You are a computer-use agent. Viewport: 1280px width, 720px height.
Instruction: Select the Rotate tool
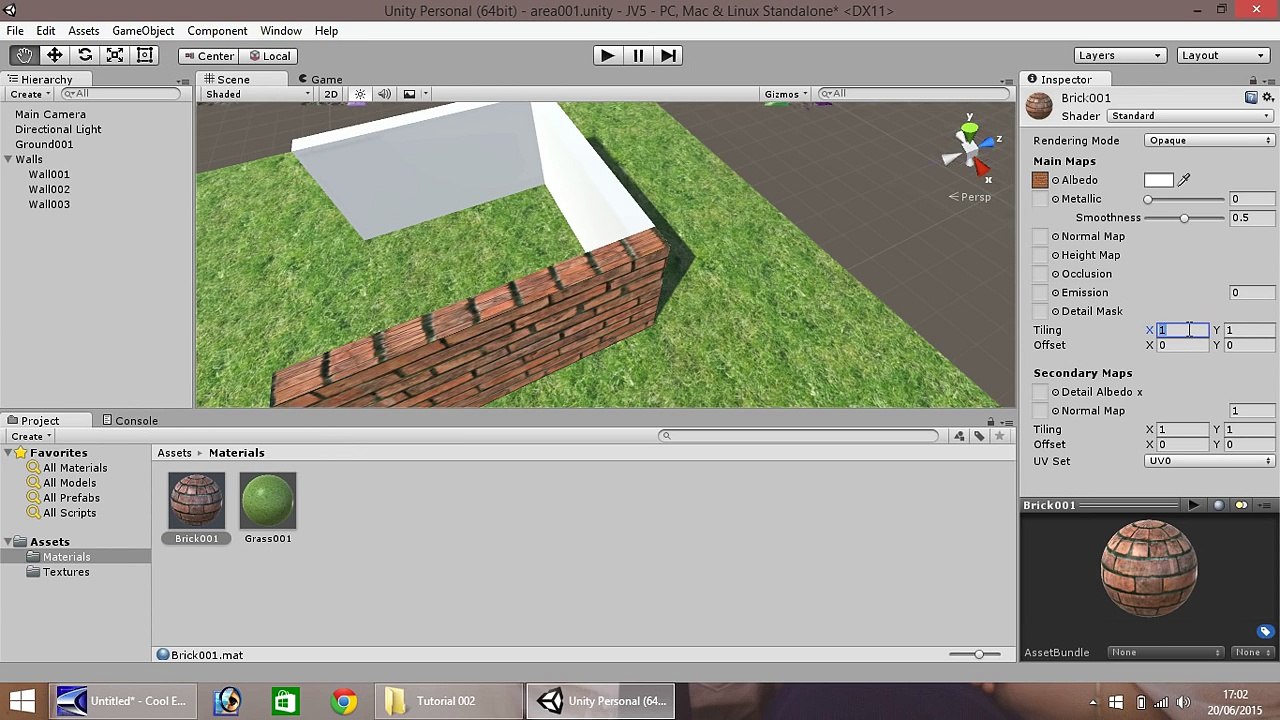[85, 56]
